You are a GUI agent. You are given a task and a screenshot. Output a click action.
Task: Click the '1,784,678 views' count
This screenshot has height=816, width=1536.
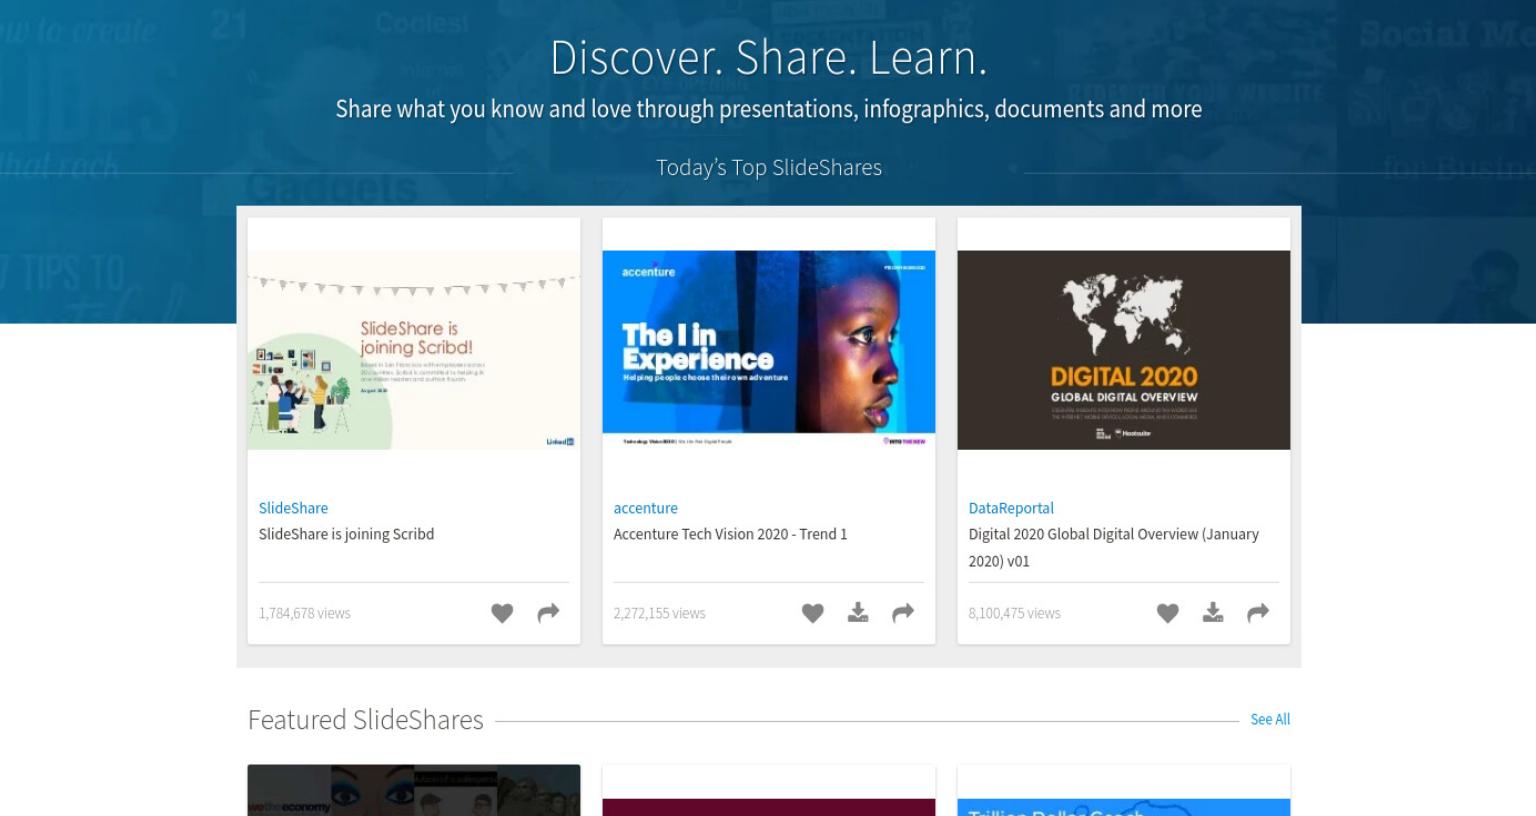305,613
